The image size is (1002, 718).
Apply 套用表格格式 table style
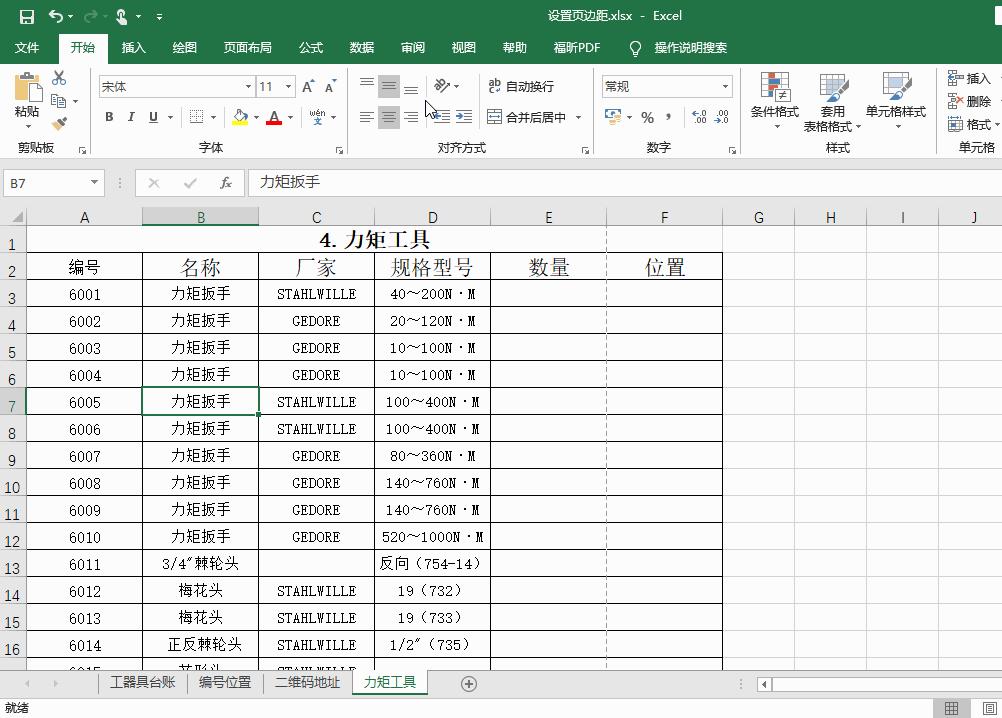[831, 99]
